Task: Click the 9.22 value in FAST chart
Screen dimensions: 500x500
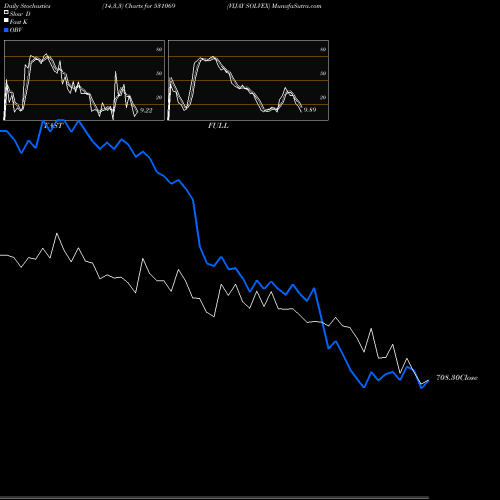Action: click(146, 110)
